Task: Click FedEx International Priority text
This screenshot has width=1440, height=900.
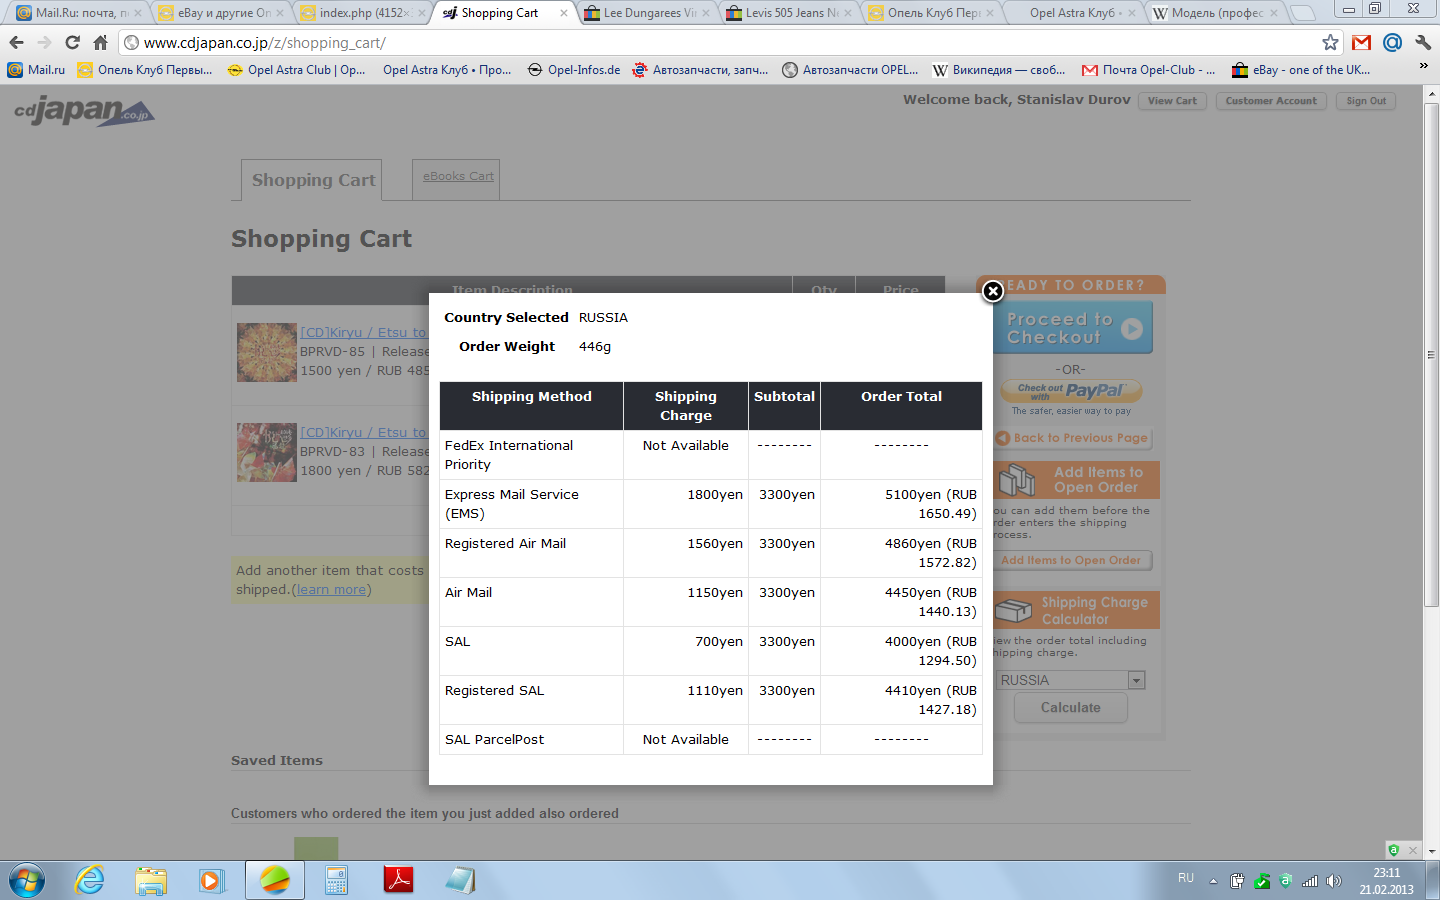Action: [509, 455]
